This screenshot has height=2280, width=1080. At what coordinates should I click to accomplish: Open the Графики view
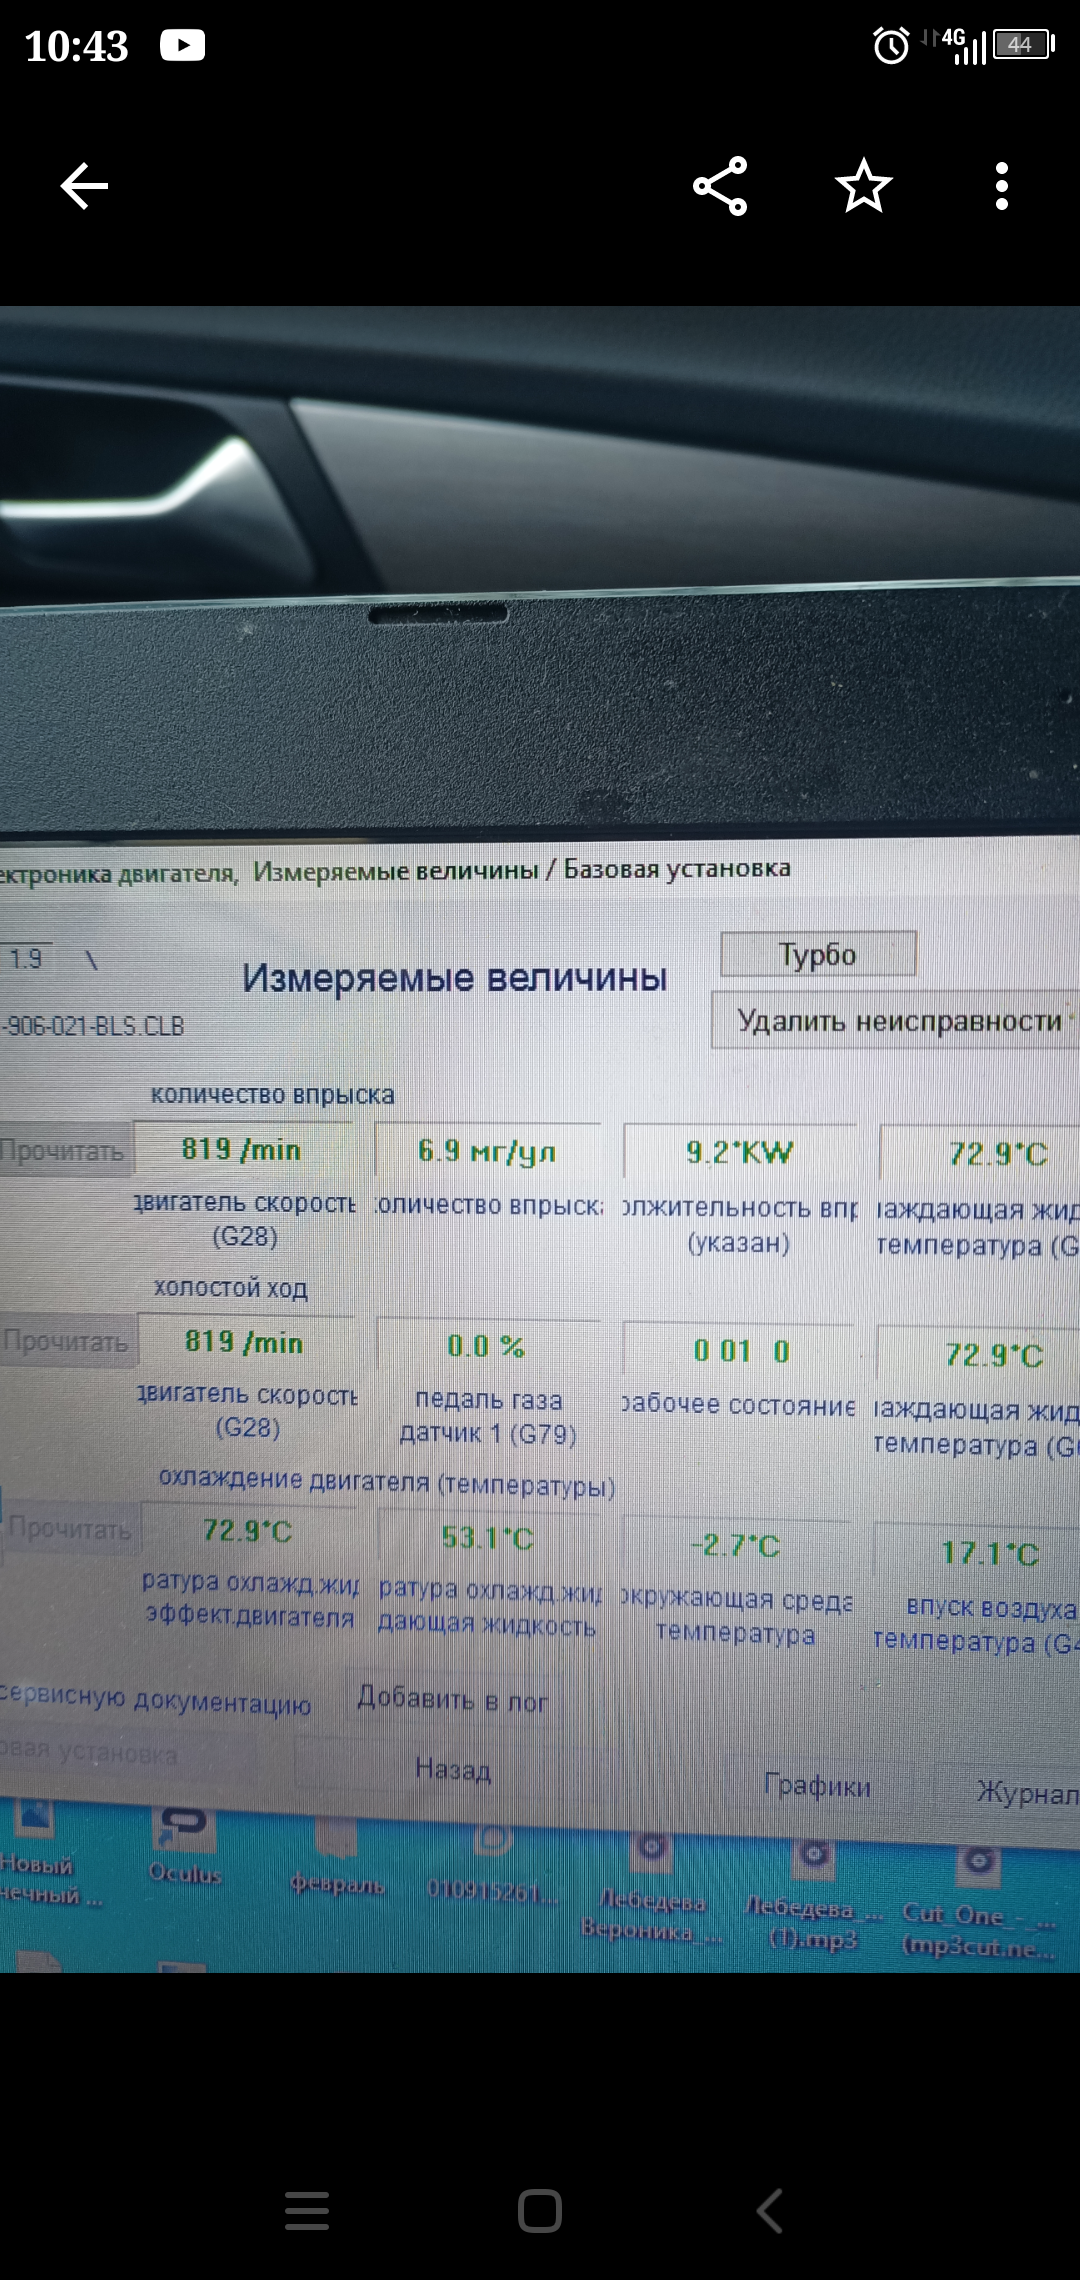[x=817, y=1785]
